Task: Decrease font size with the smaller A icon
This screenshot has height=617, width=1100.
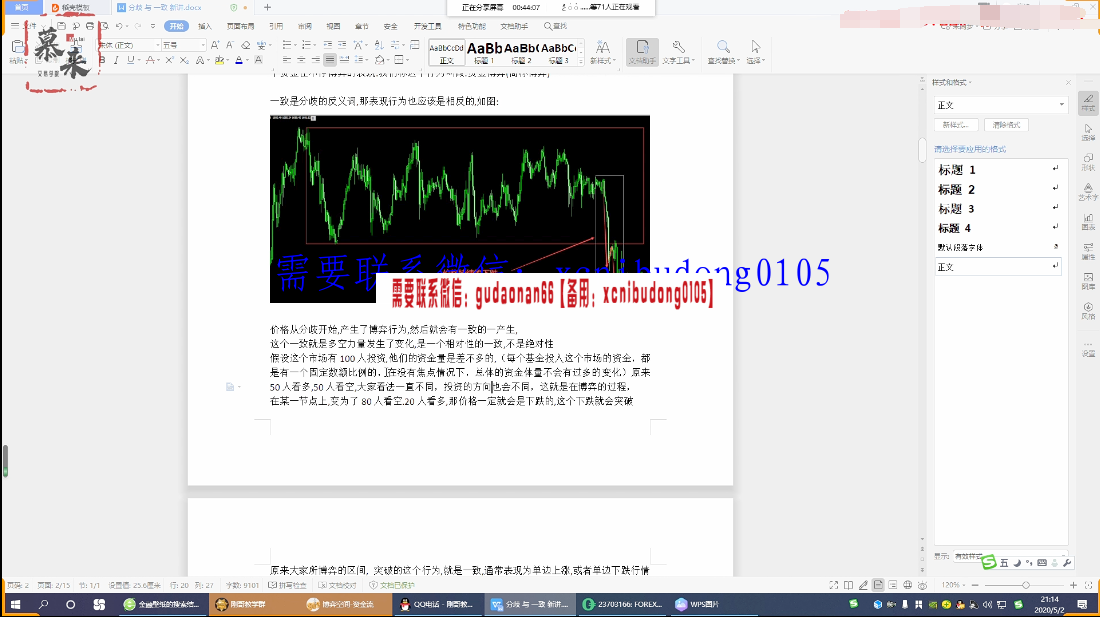Action: point(229,45)
